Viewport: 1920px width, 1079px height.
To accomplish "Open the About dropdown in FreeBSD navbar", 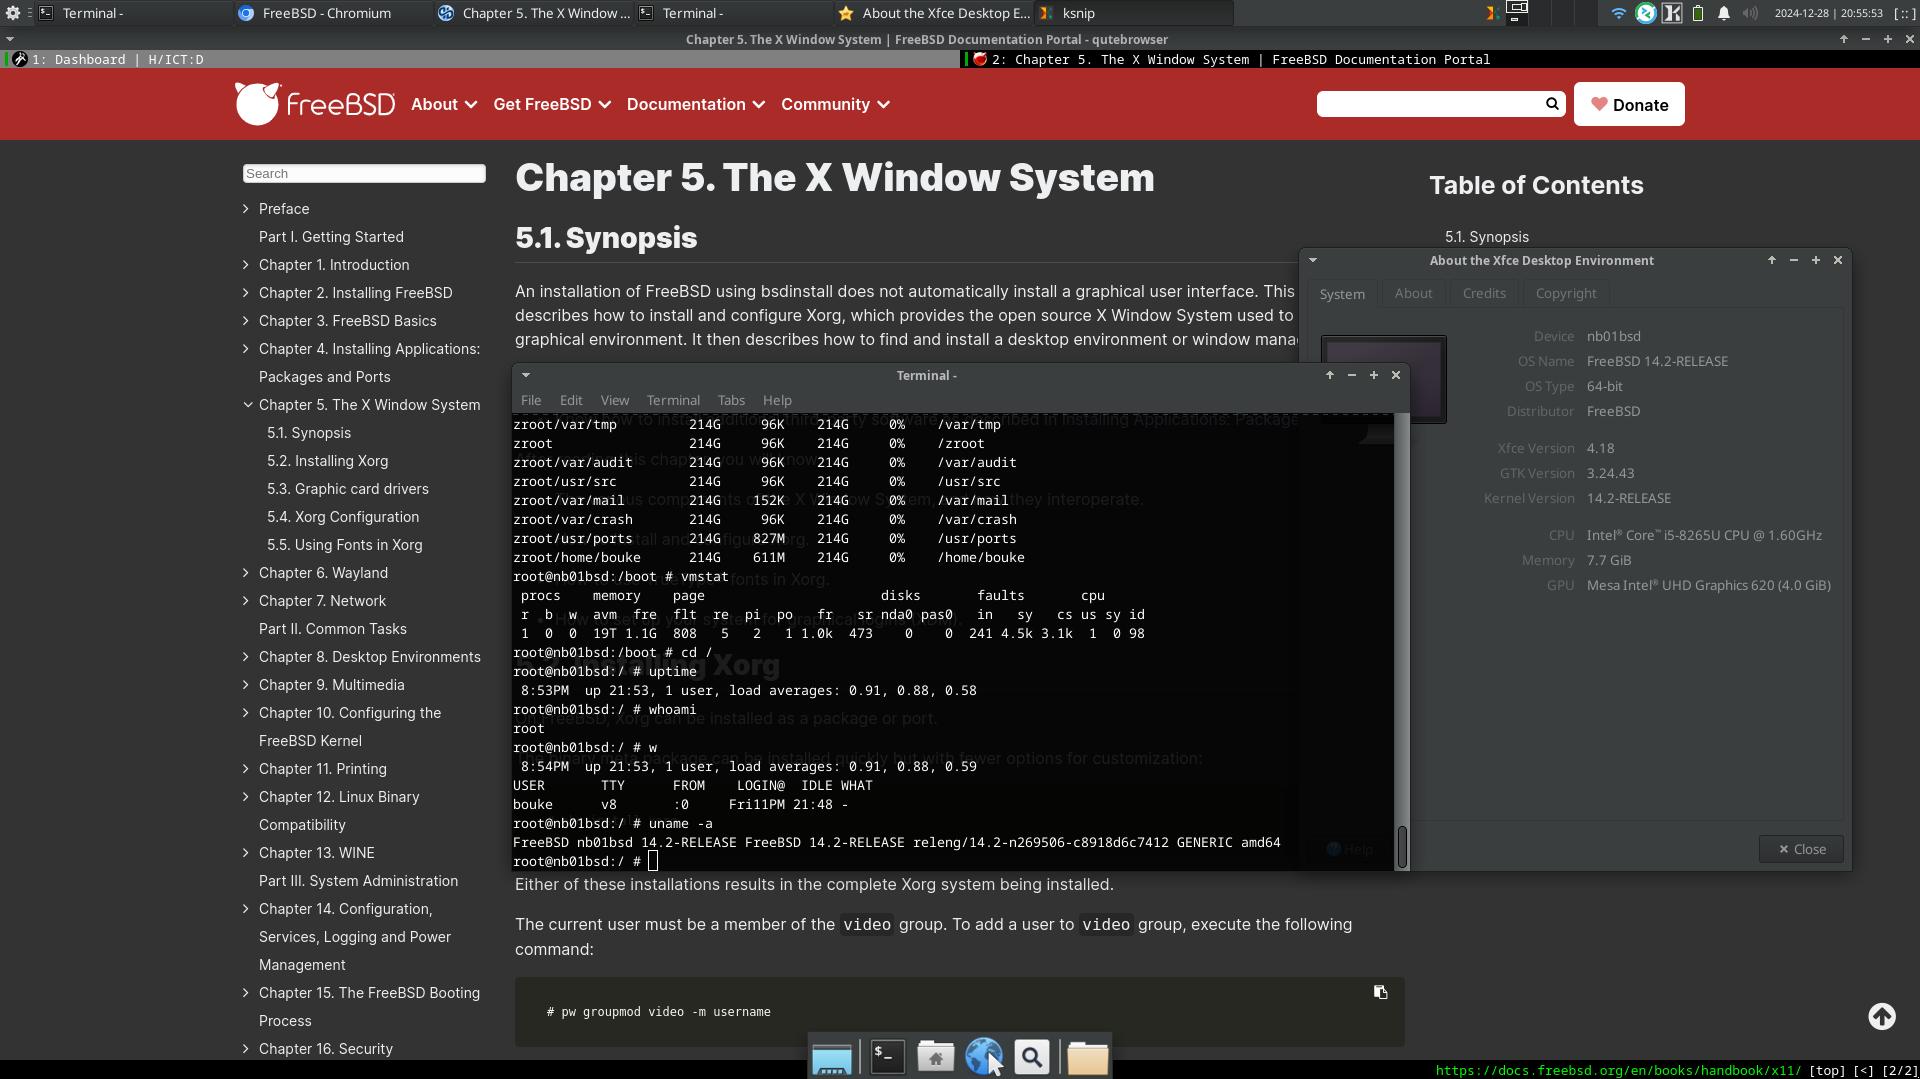I will [443, 104].
